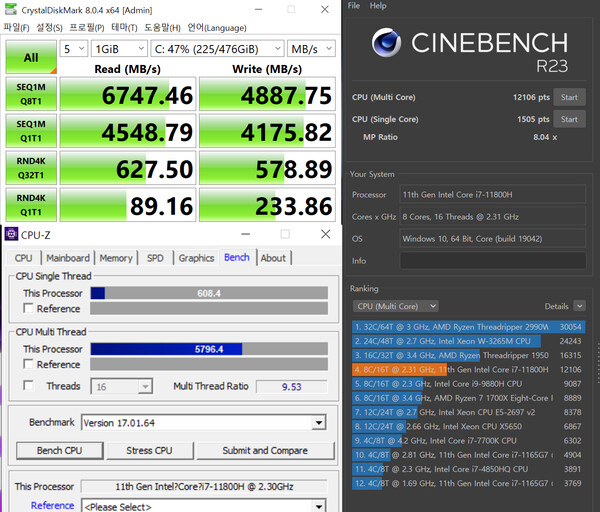Expand the ranking Details dropdown arrow

coord(579,306)
